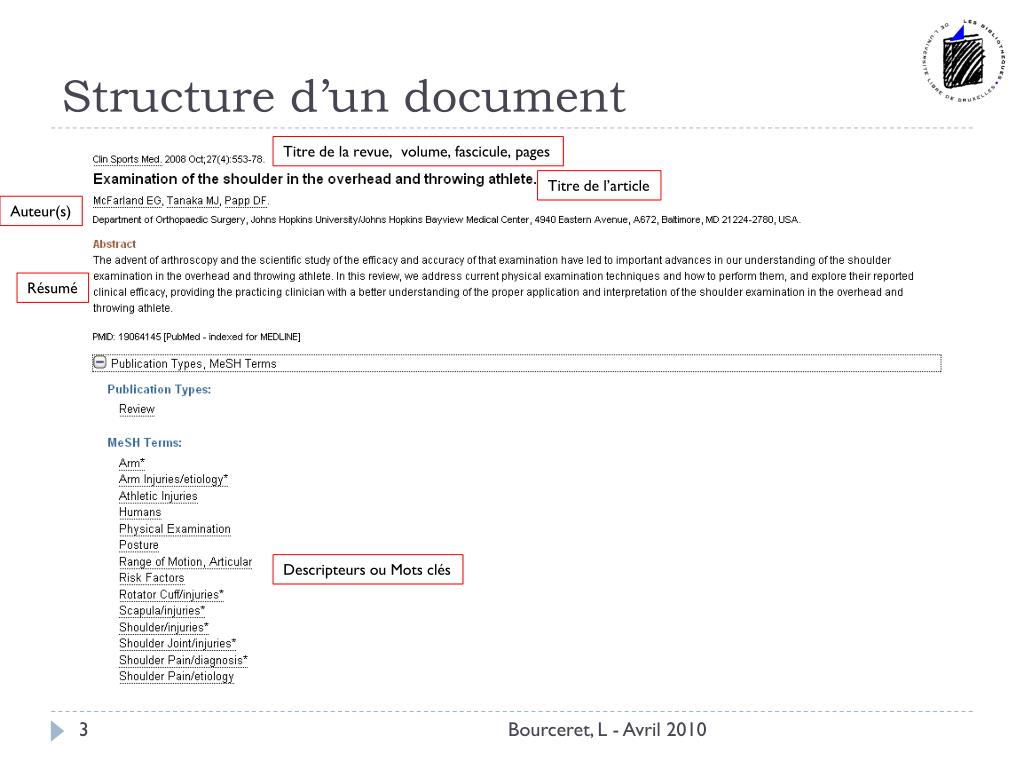Screen dimensions: 1024x768
Task: Select MeSH term Shoulder Joint/injuries*
Action: (x=178, y=643)
